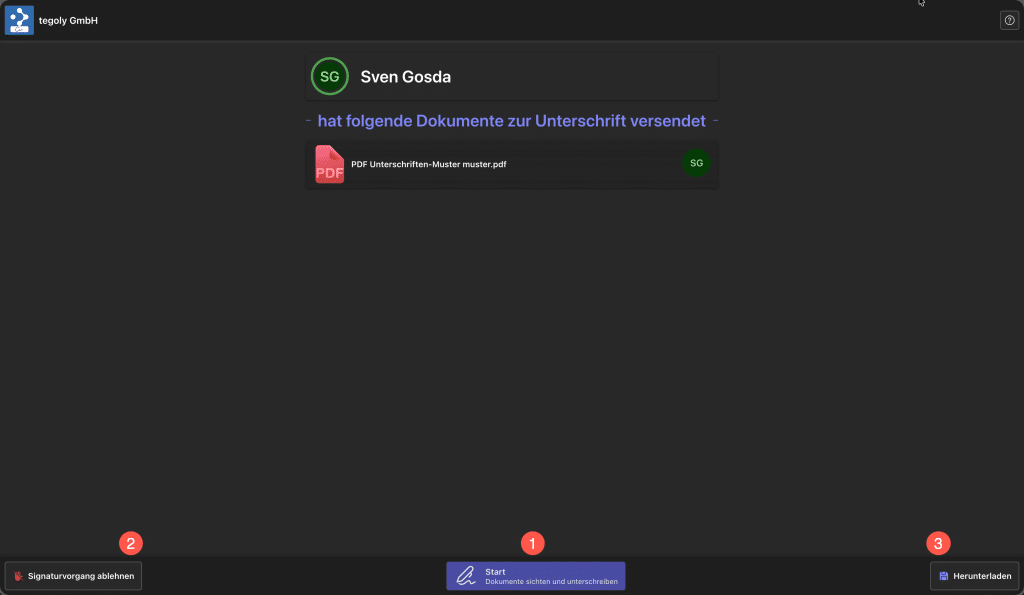Click the red hand icon for declining

click(x=18, y=576)
